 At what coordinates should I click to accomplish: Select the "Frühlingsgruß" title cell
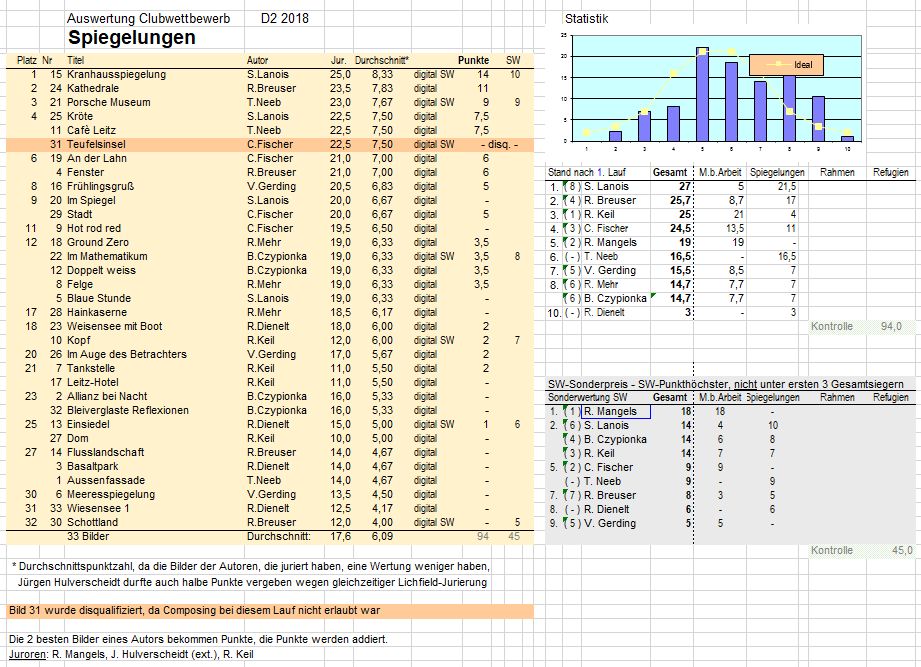[100, 187]
